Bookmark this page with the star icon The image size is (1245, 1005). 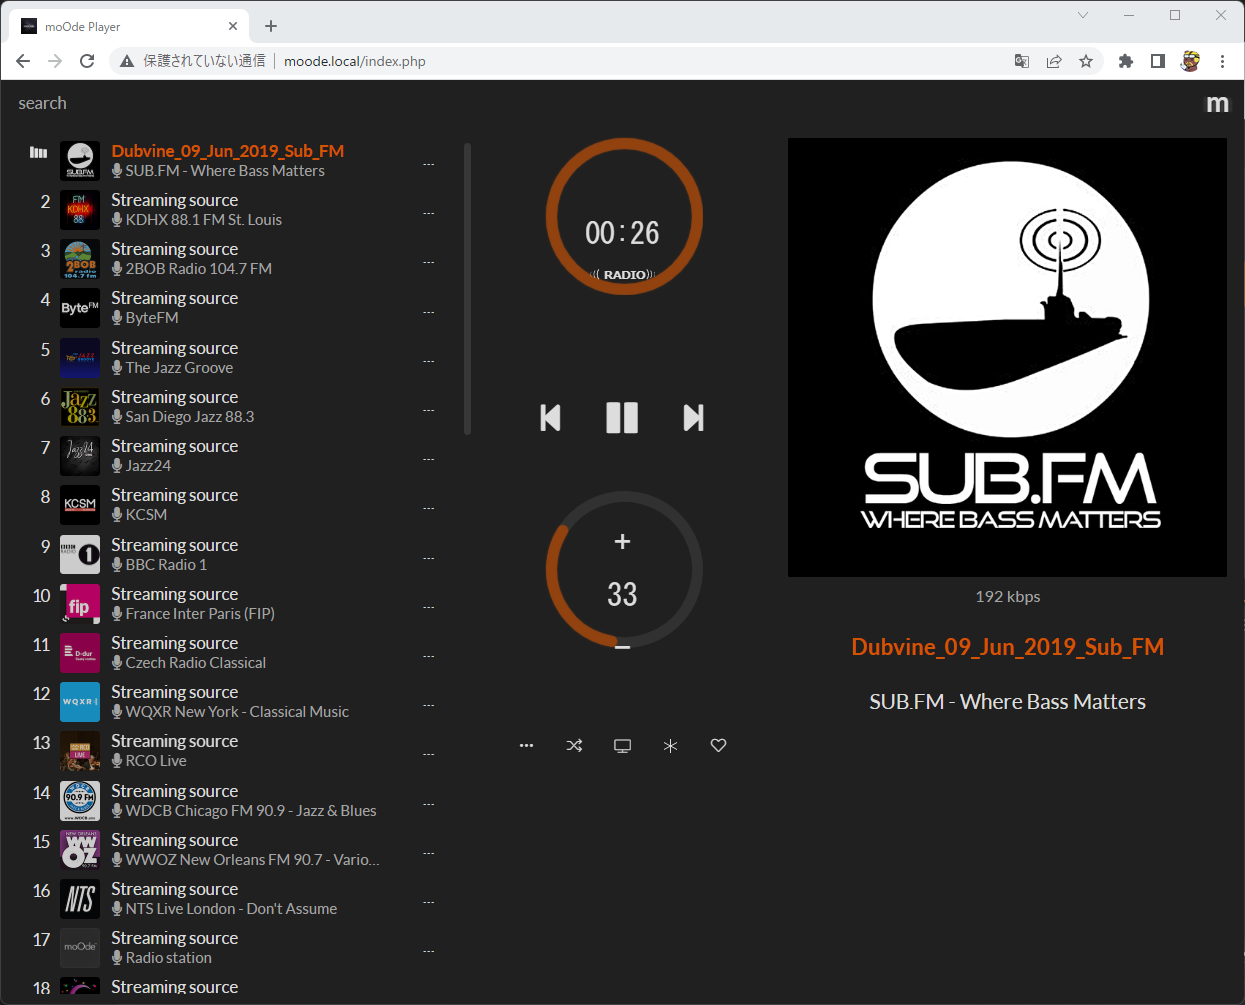coord(1086,62)
